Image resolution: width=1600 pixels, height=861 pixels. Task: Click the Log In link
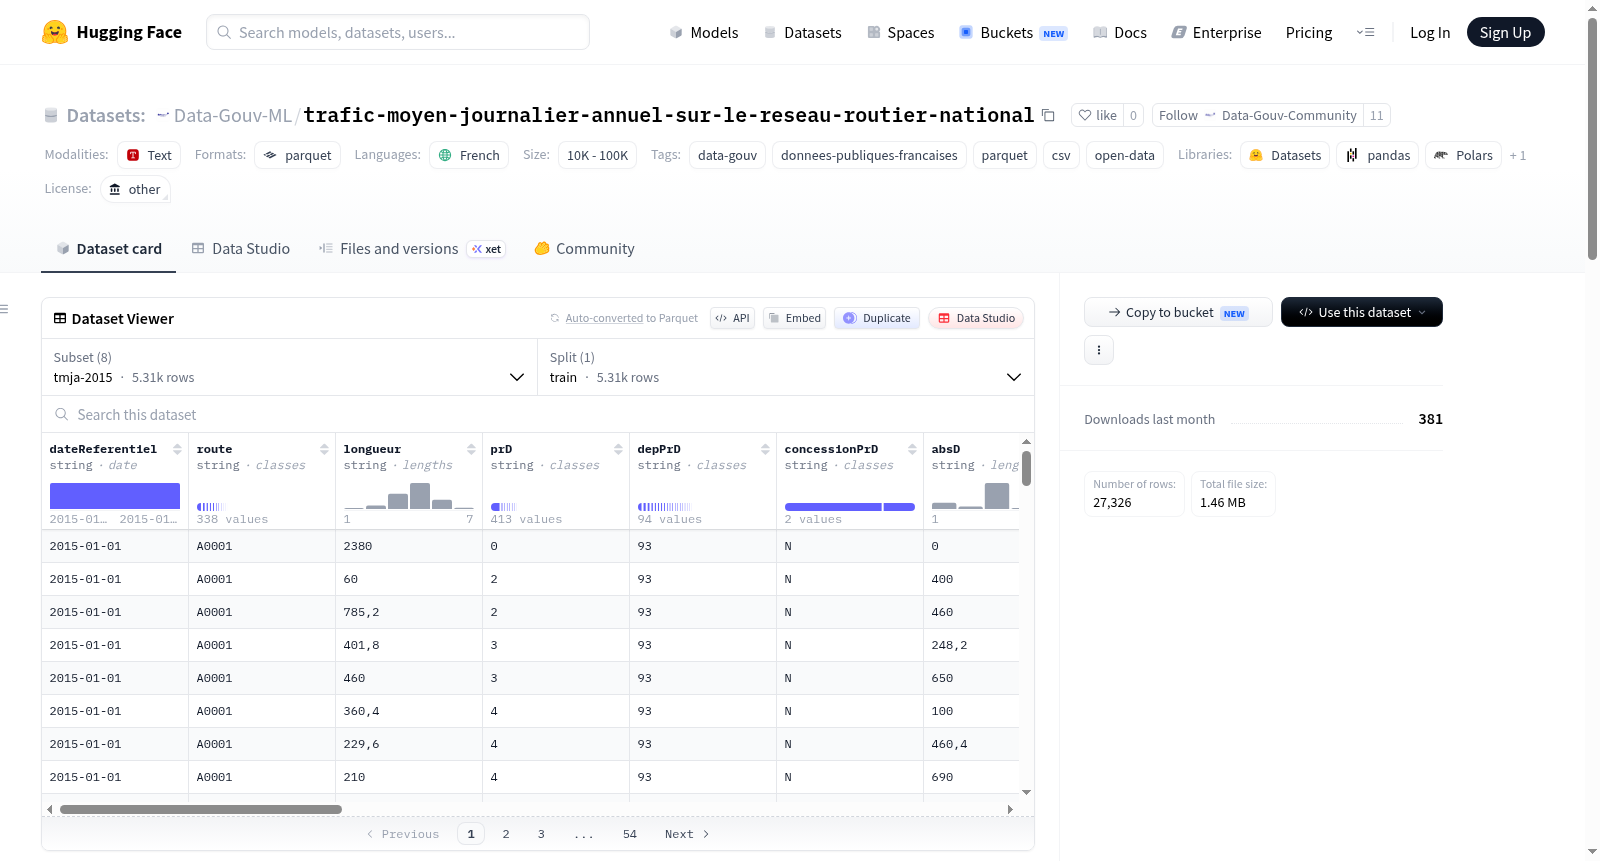1430,32
